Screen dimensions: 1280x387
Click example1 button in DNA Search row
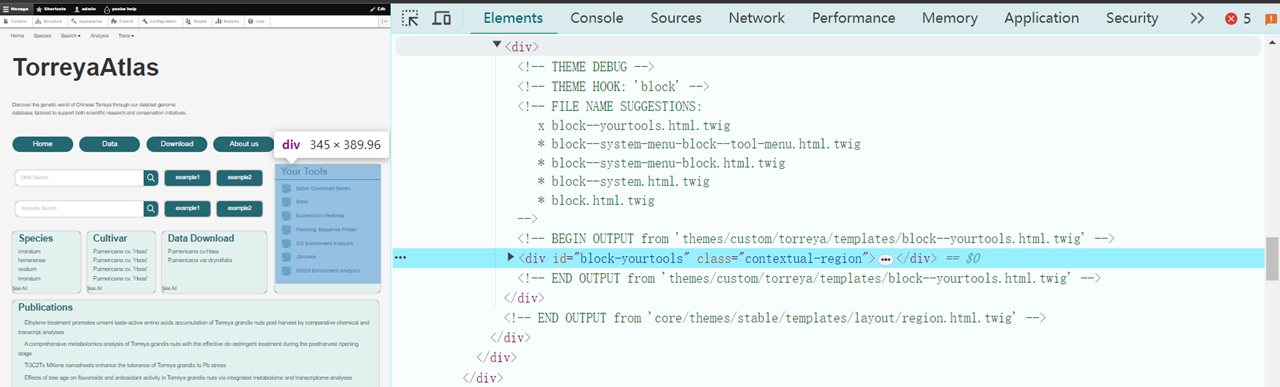point(187,178)
